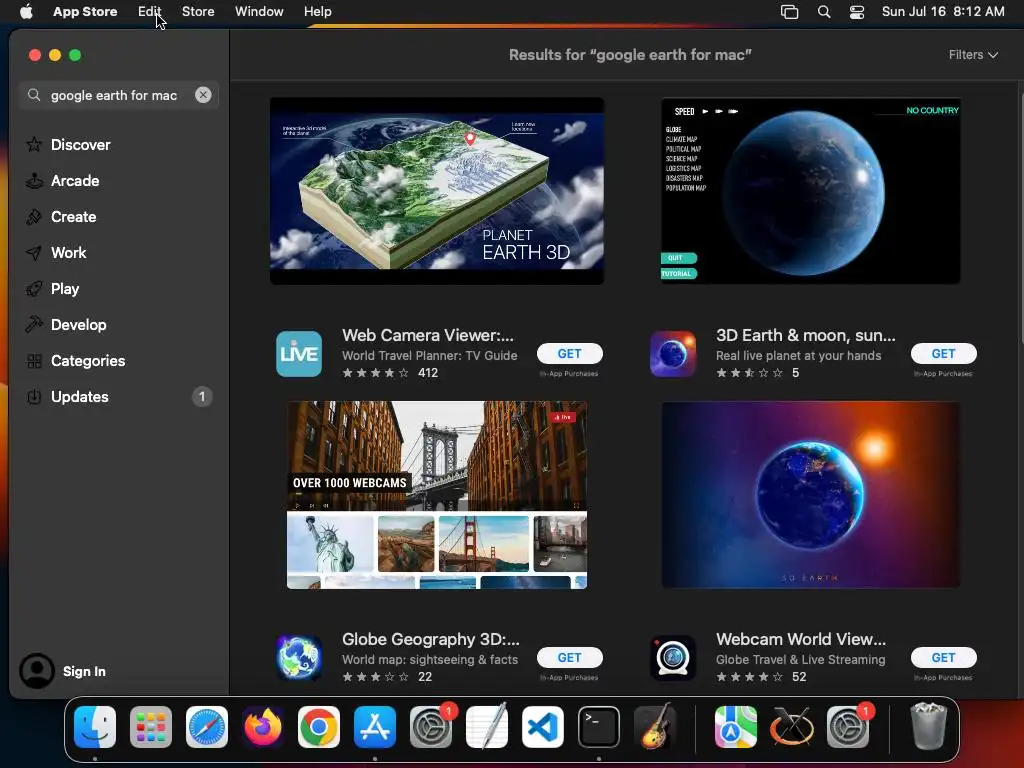The height and width of the screenshot is (768, 1024).
Task: Open TextEdit from the dock
Action: click(x=487, y=727)
